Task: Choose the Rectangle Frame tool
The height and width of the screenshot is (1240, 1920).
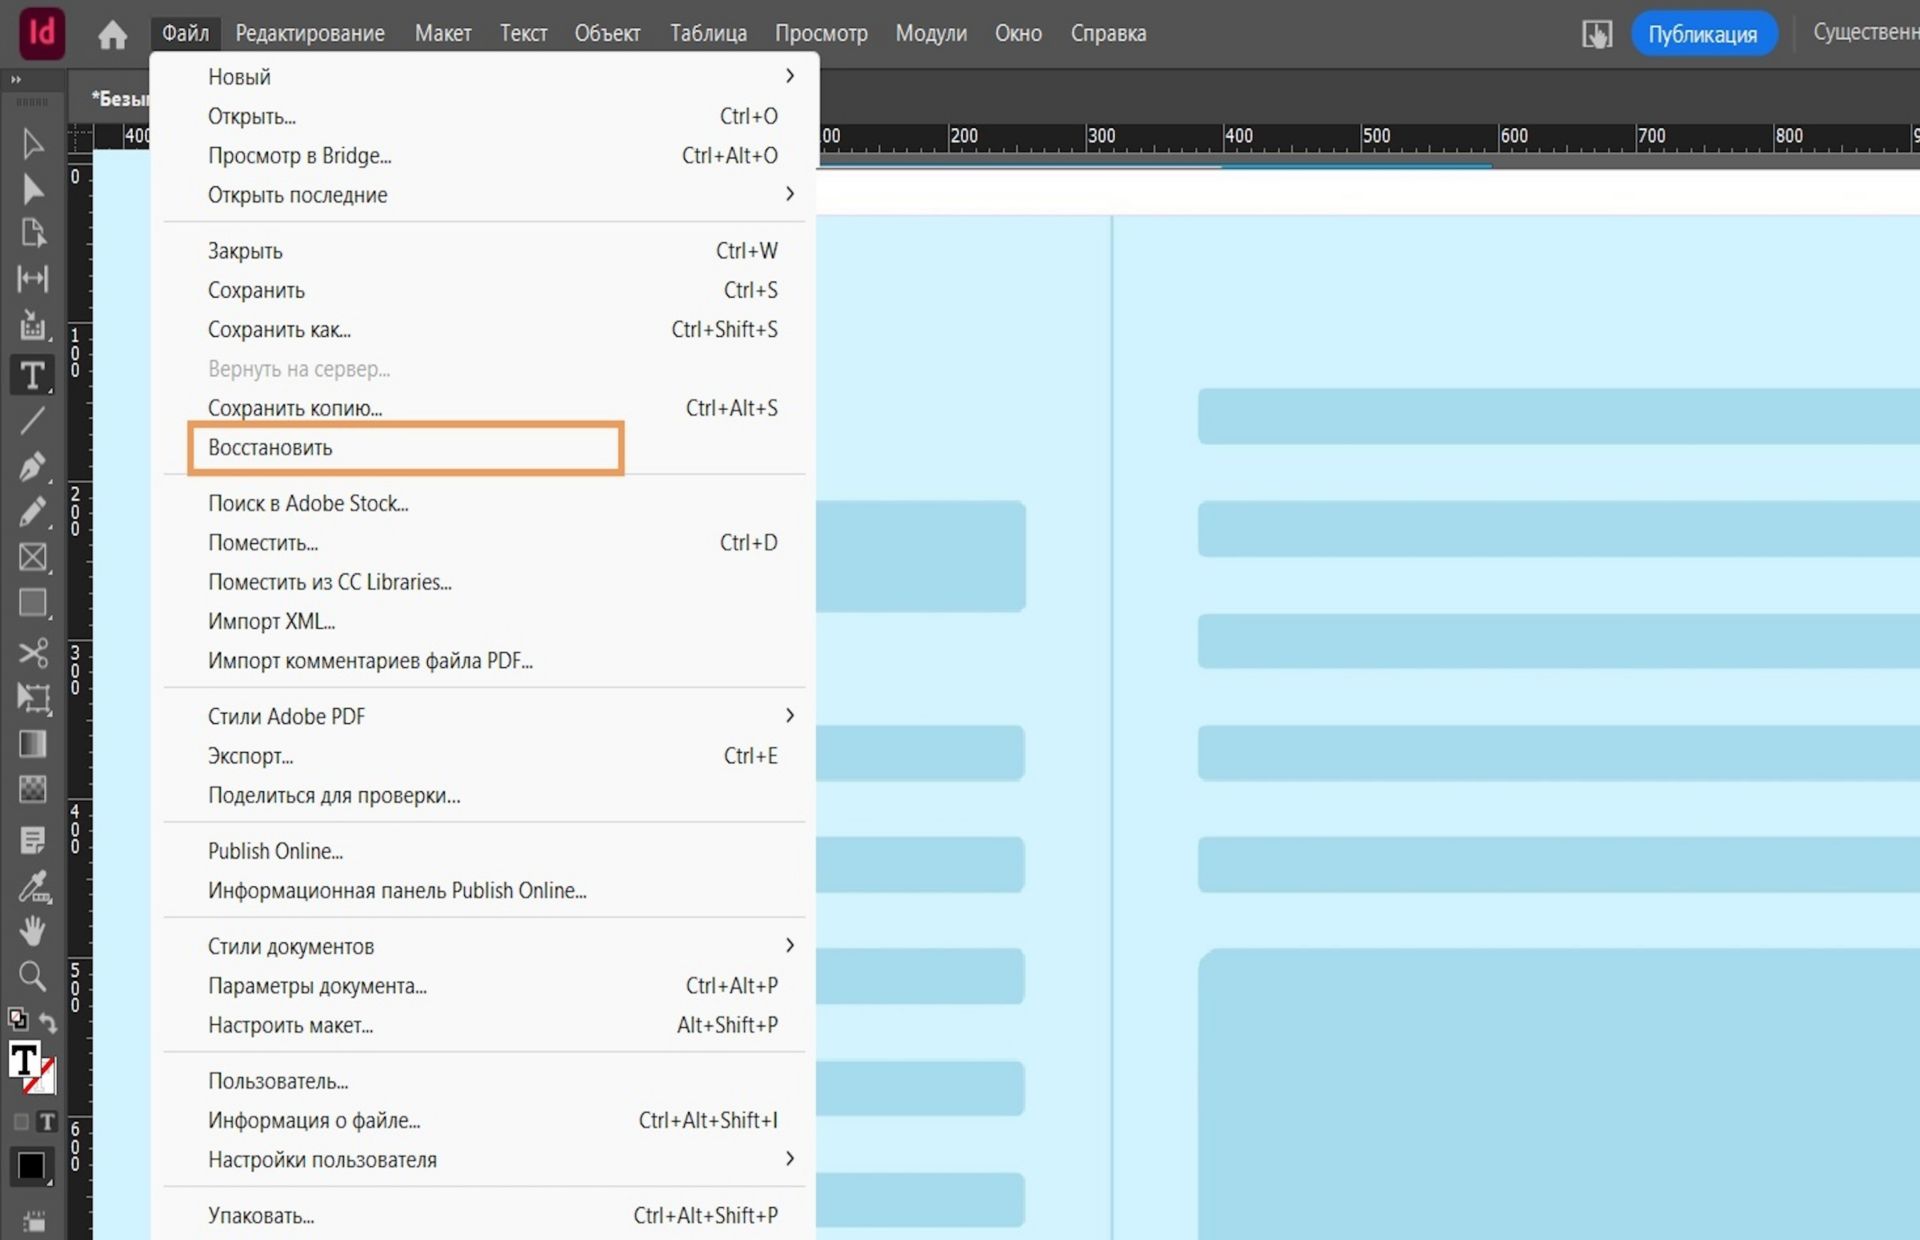Action: [x=32, y=557]
